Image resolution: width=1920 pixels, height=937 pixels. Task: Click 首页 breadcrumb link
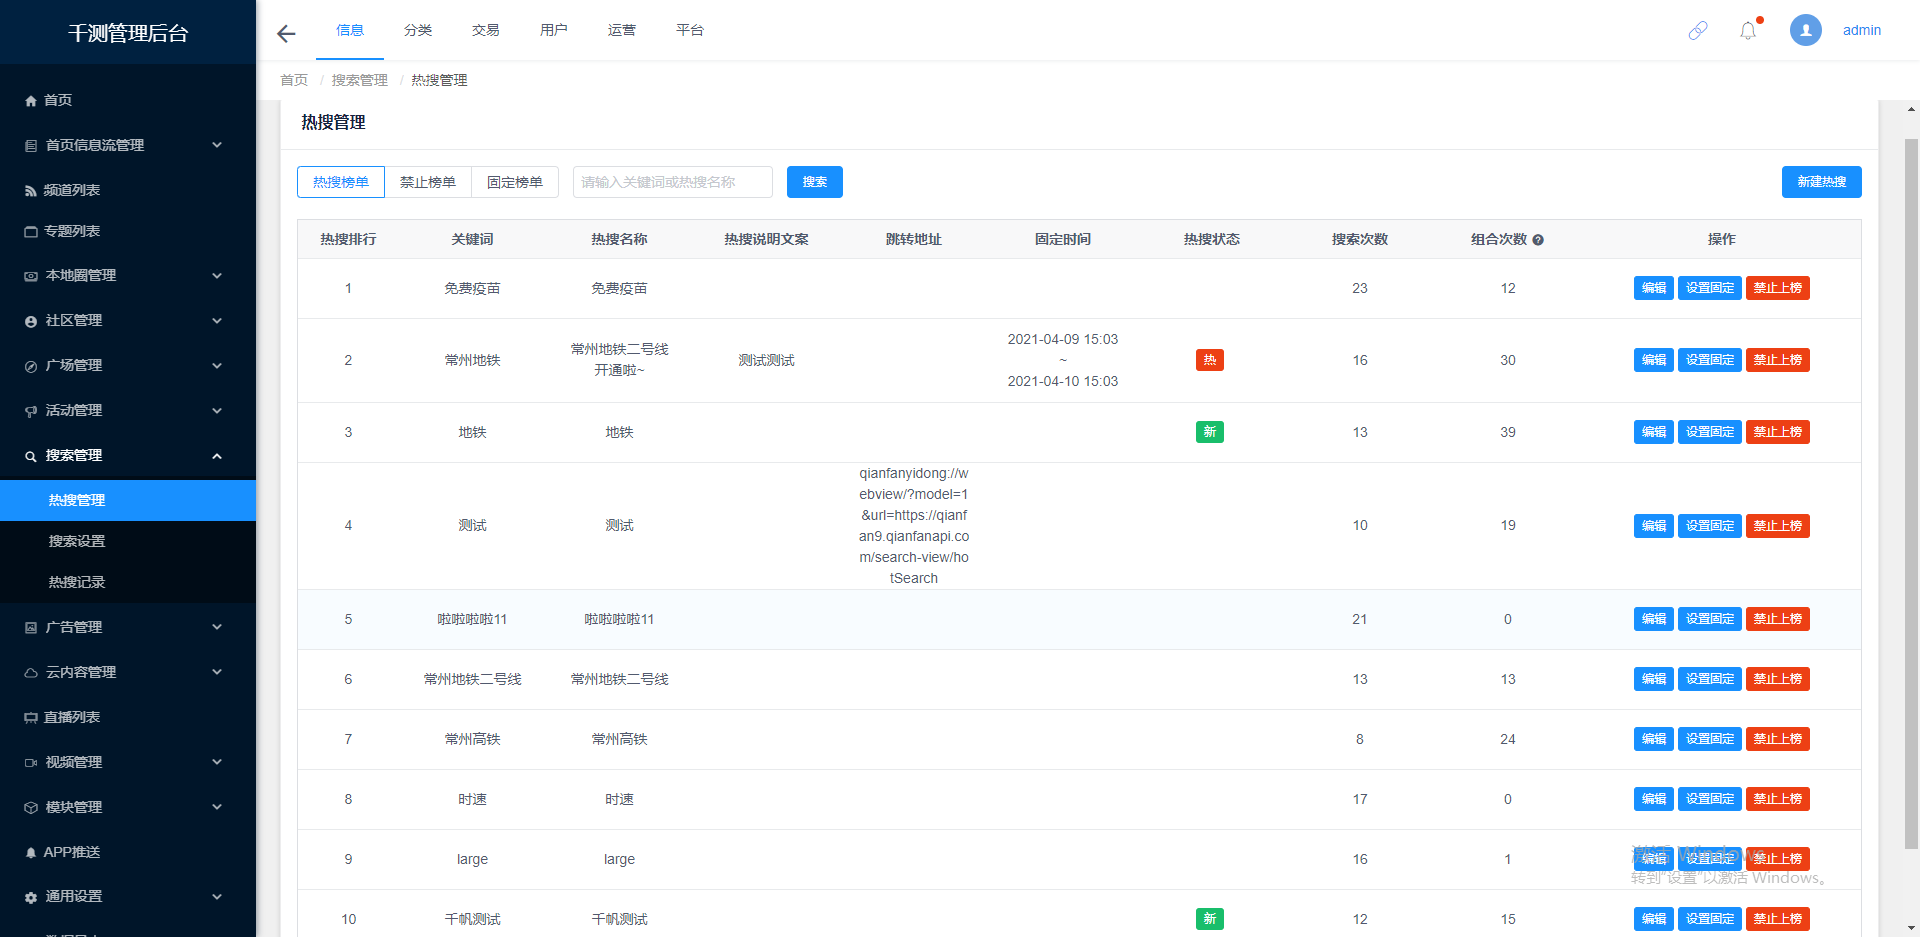point(294,80)
